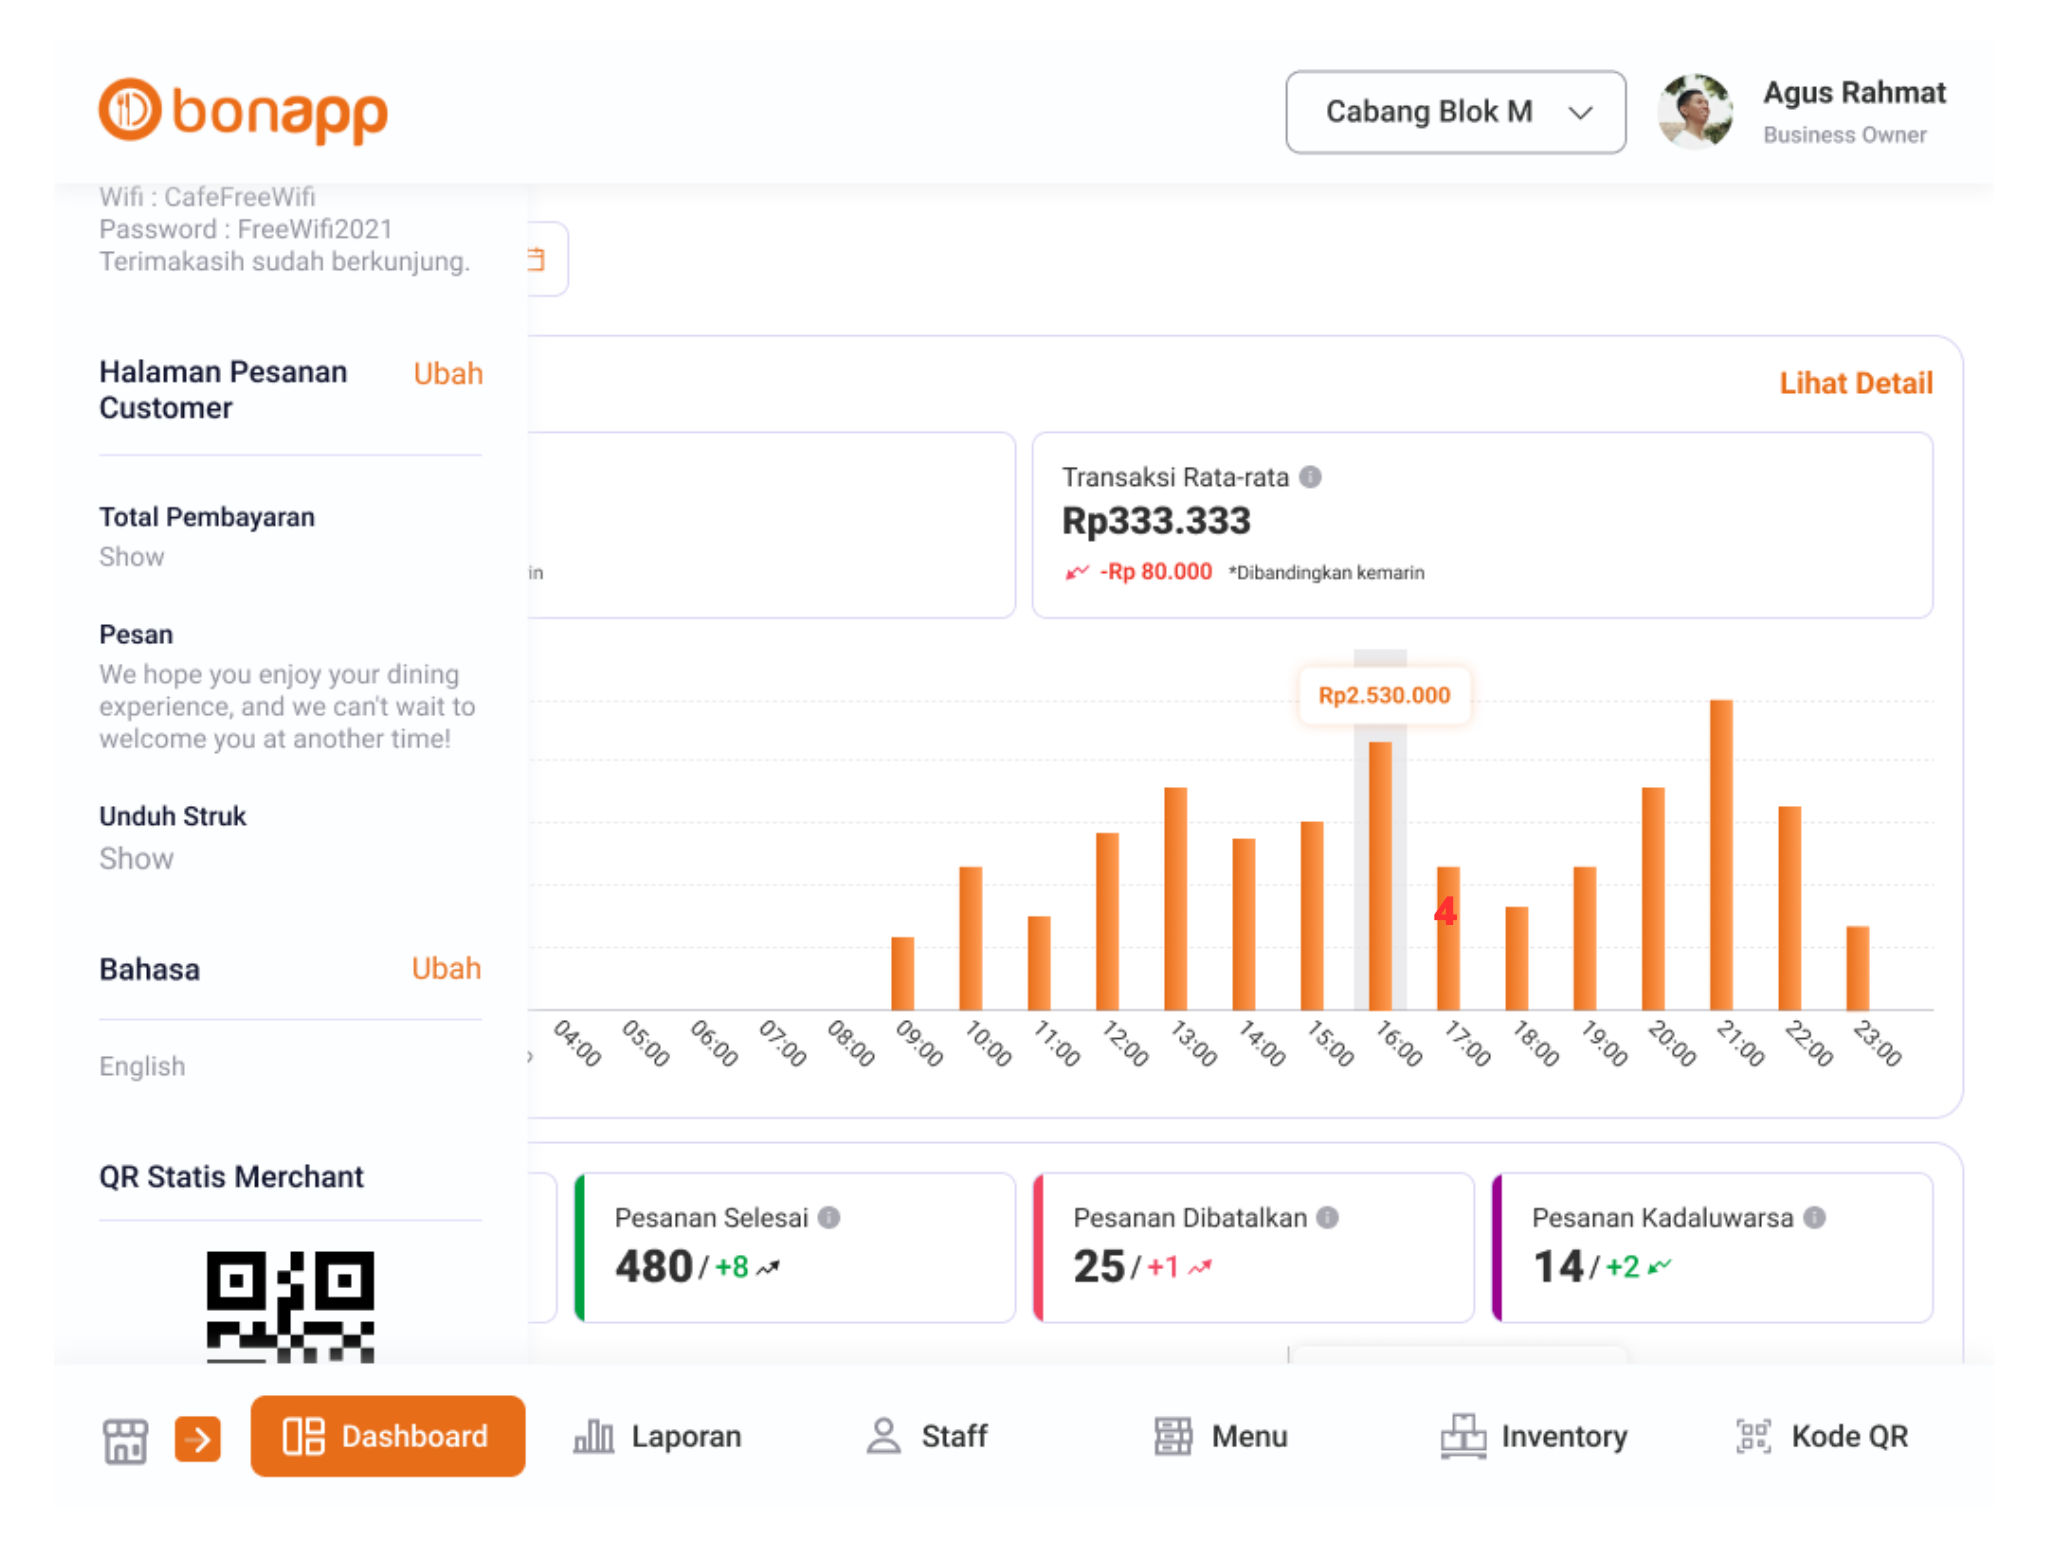2048x1550 pixels.
Task: Switch to the Staff tab
Action: click(x=926, y=1437)
